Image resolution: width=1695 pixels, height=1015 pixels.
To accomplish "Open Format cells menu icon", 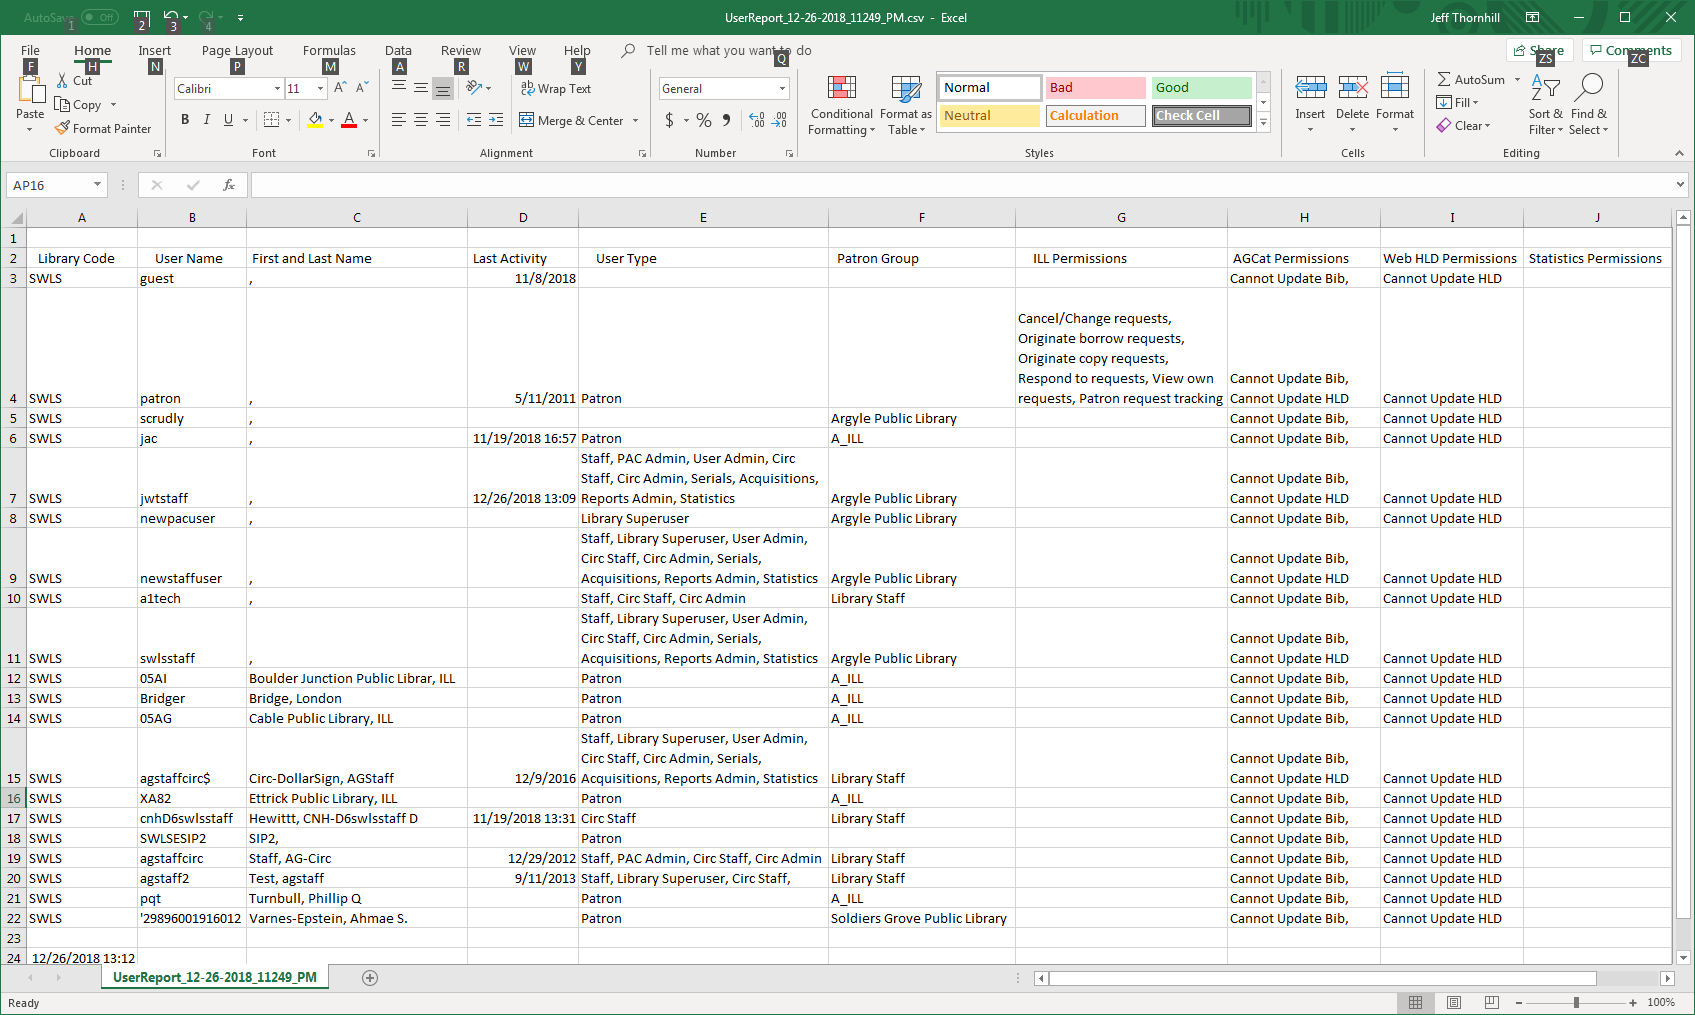I will 1395,88.
